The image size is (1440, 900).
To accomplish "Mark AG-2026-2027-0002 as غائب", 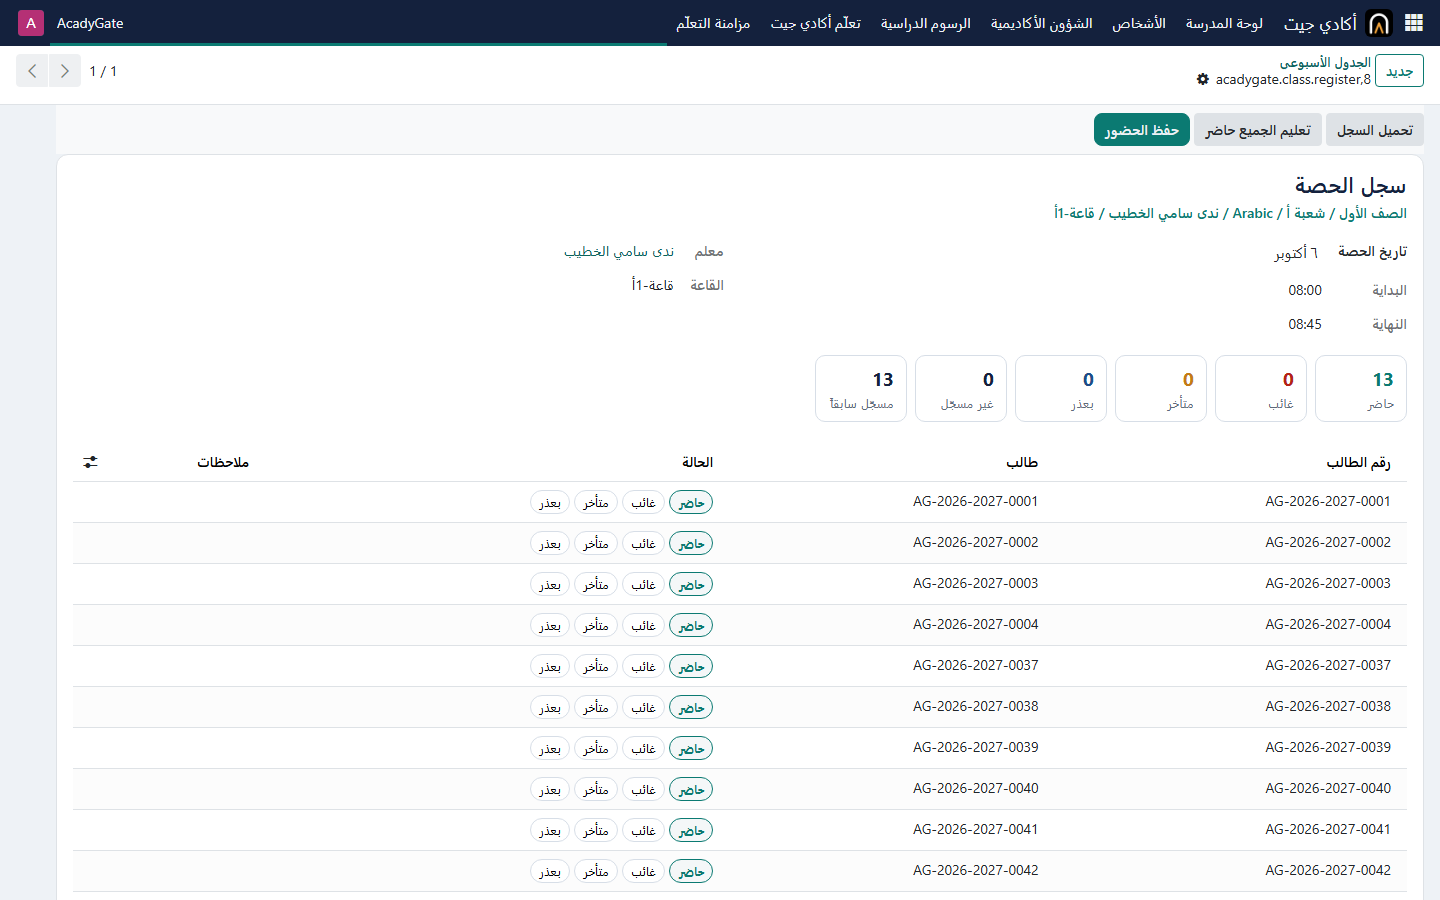I will [x=643, y=544].
